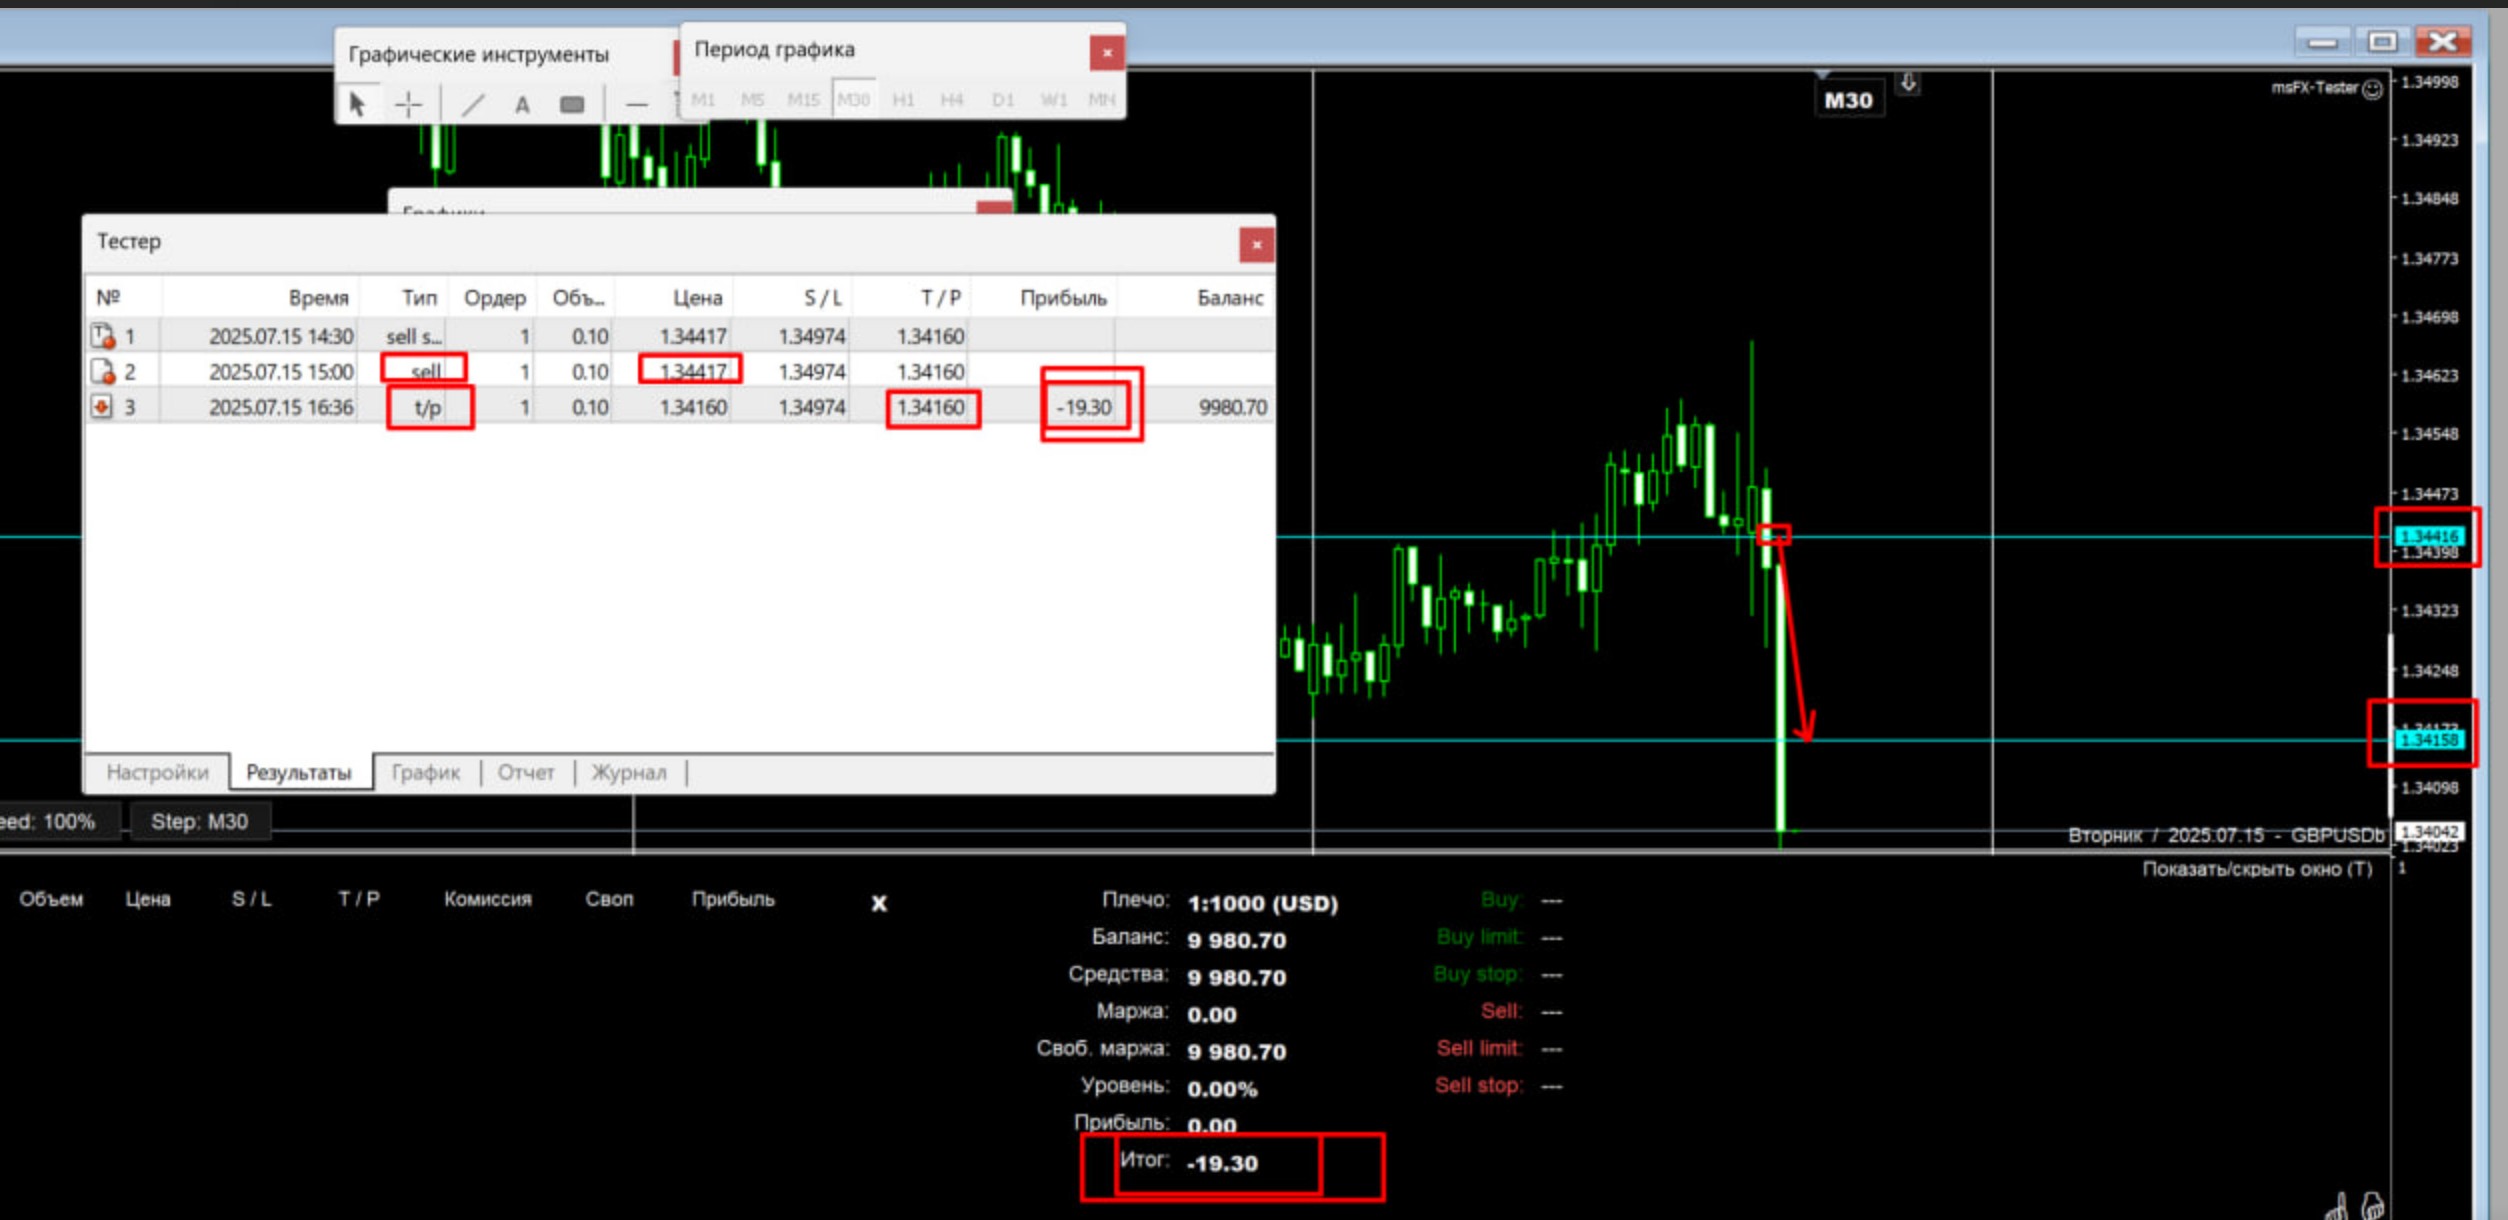Close the Тестер window
This screenshot has height=1220, width=2508.
pos(1256,245)
